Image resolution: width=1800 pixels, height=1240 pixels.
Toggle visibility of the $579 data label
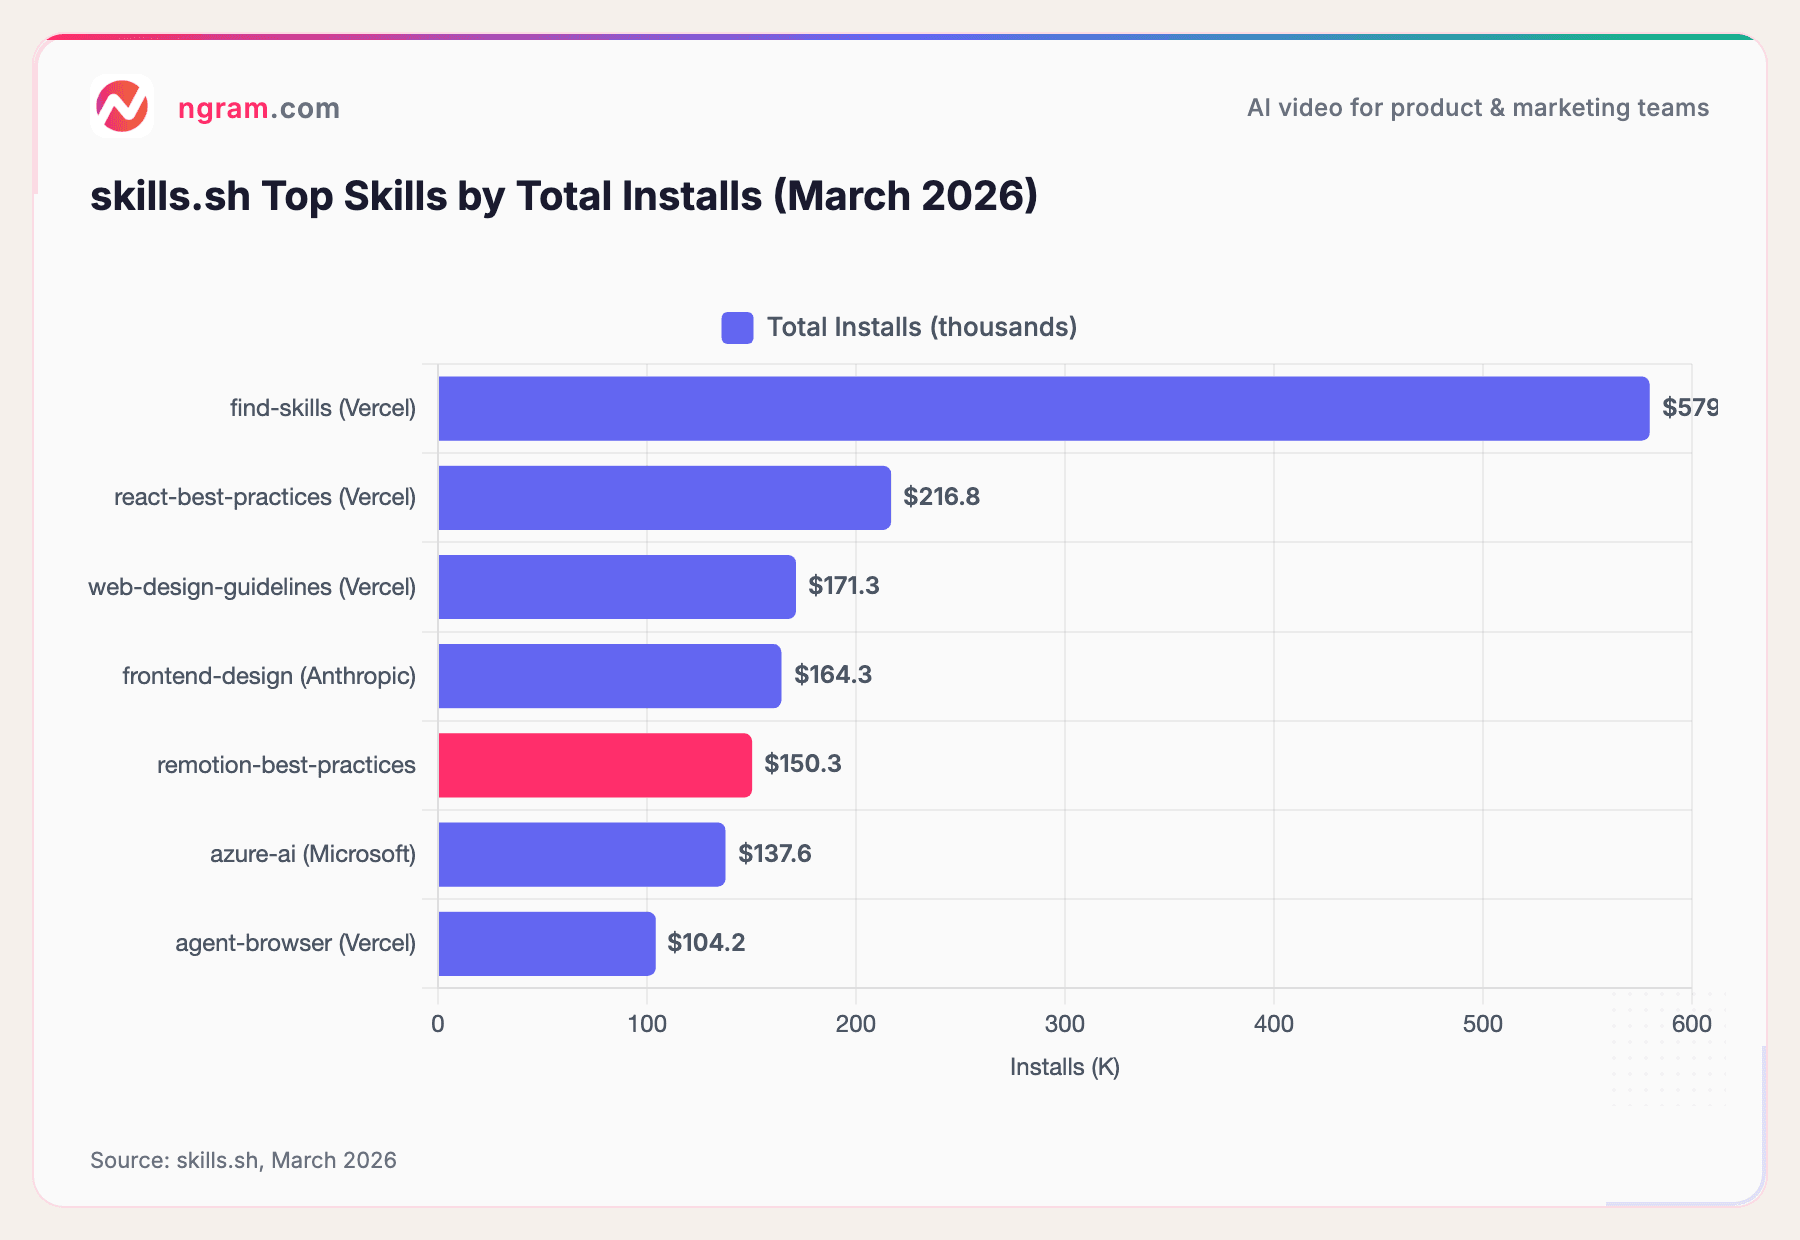(x=1690, y=408)
